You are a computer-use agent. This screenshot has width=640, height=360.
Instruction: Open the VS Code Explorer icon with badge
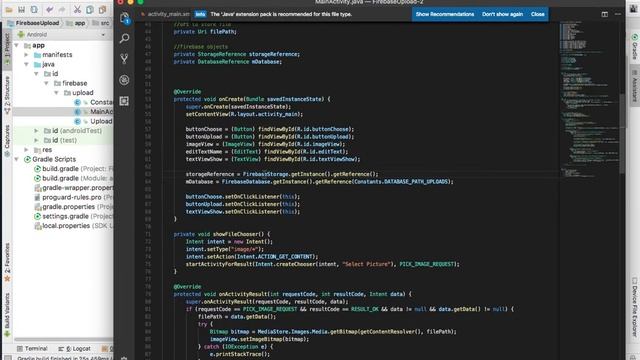[x=125, y=18]
